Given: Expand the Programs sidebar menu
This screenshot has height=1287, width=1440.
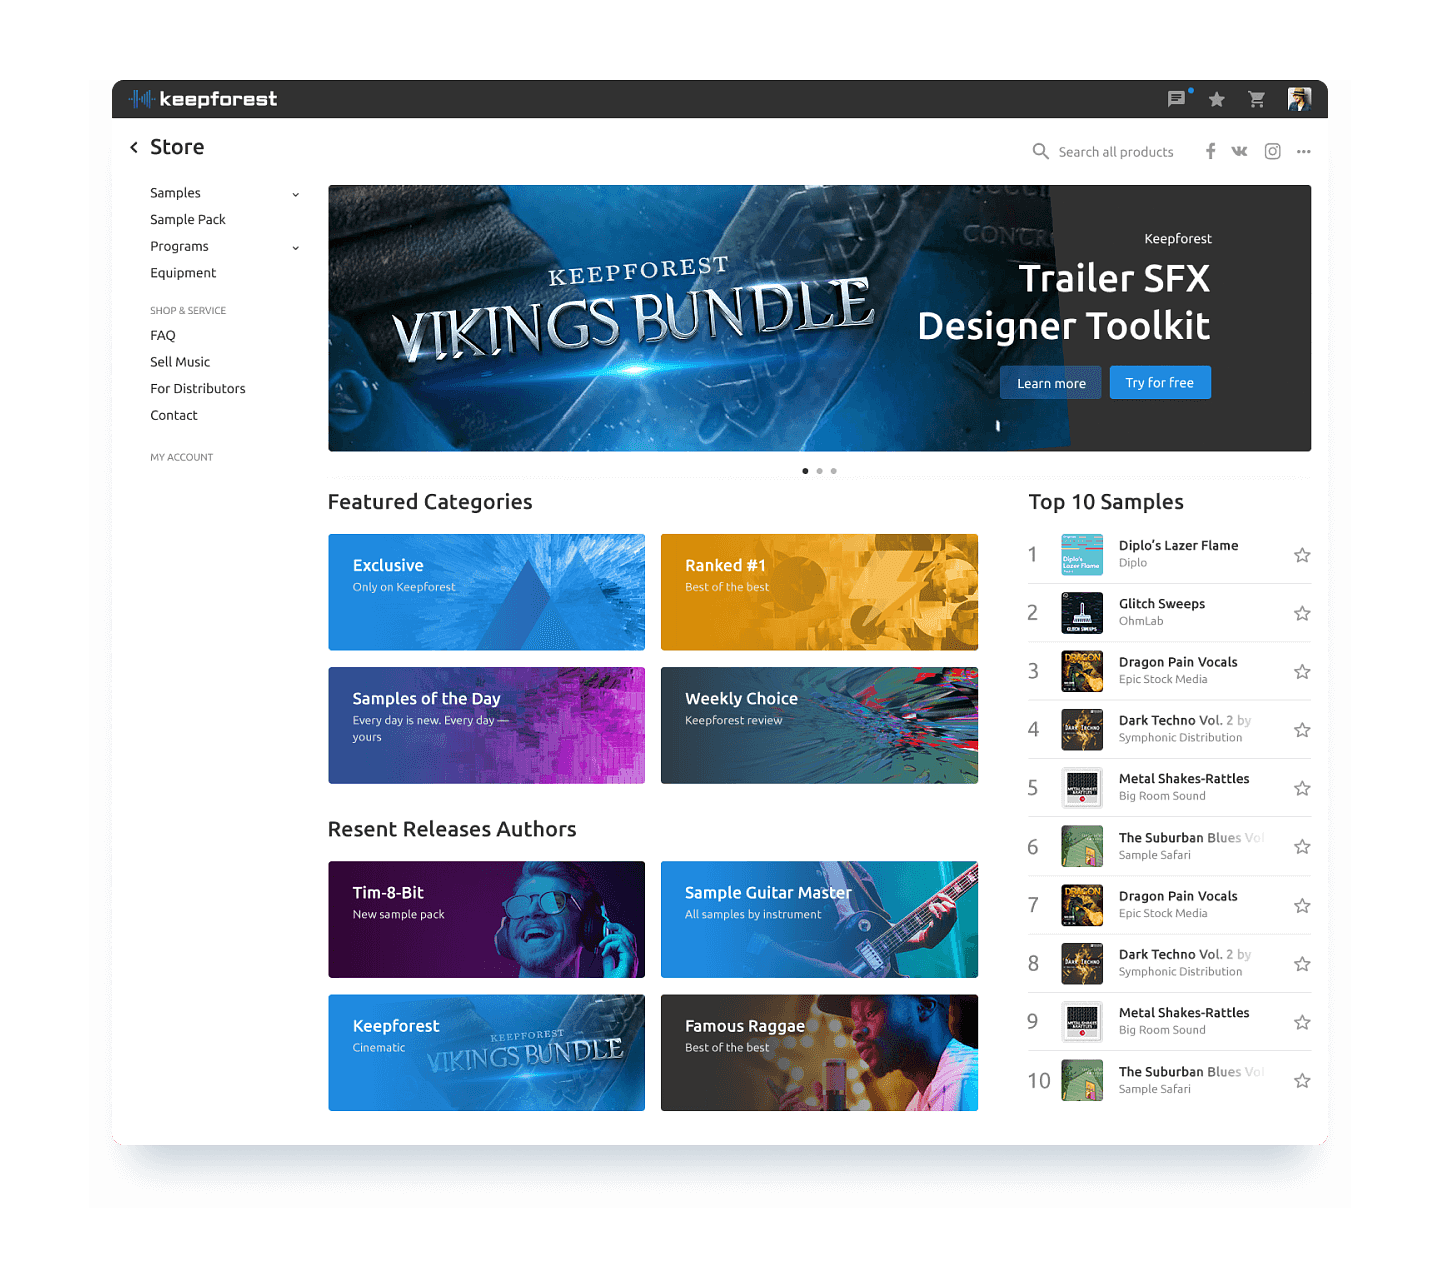Looking at the screenshot, I should point(295,247).
